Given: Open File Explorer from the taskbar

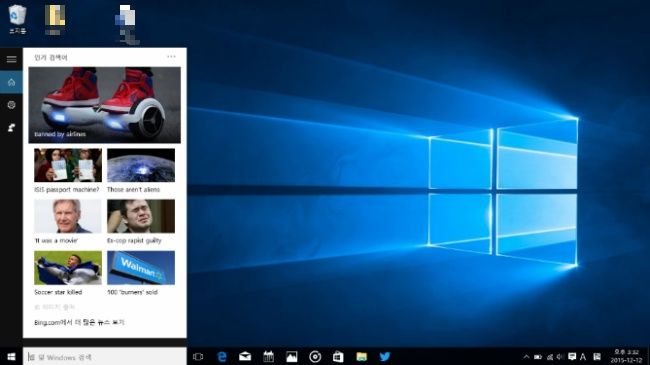Looking at the screenshot, I should coord(361,357).
